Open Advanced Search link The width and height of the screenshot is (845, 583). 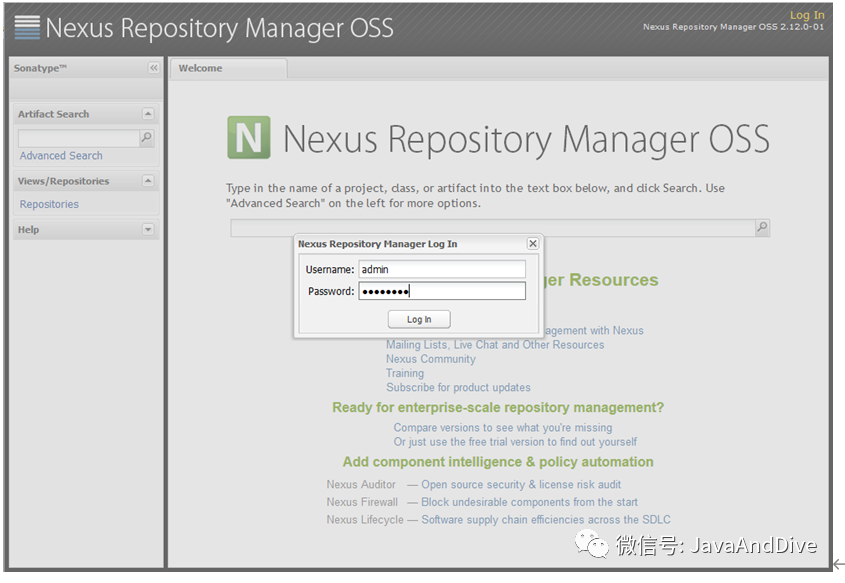tap(61, 156)
